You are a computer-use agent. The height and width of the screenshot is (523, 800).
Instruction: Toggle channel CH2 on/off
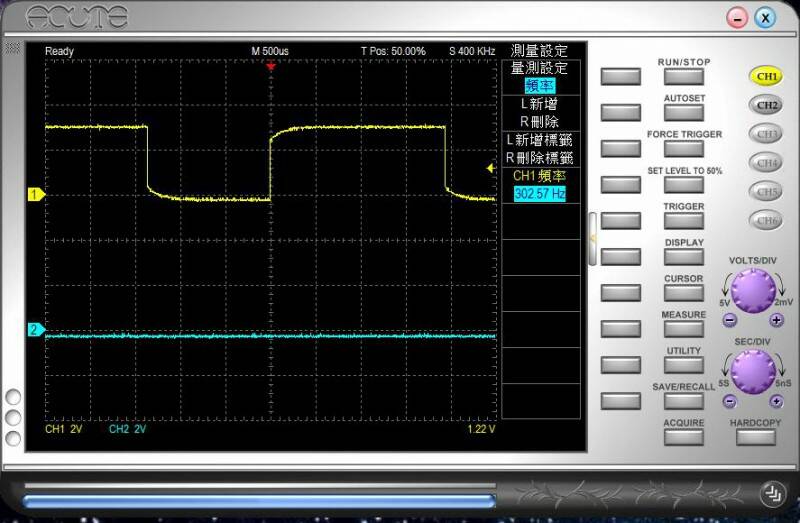[x=766, y=105]
